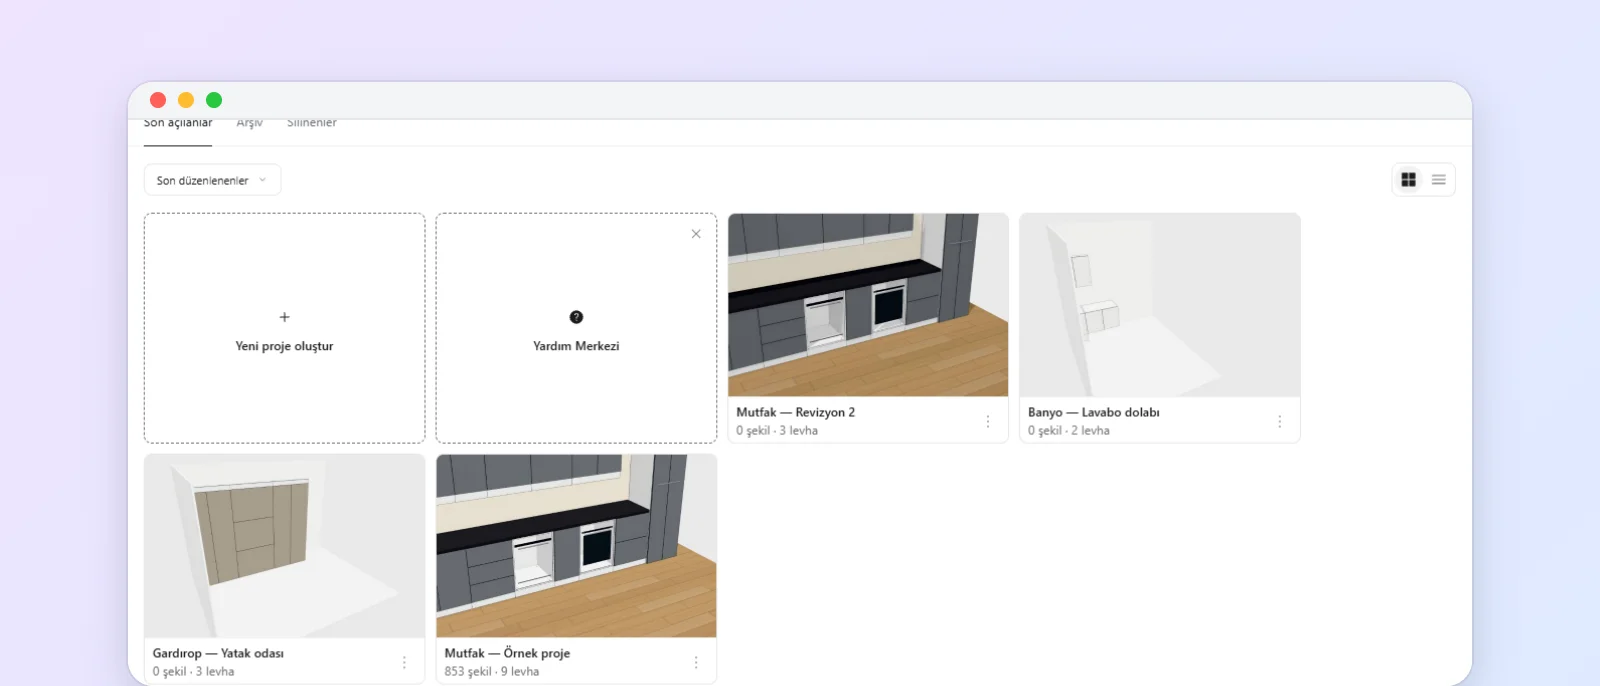Switch to the Arşiv tab
This screenshot has height=686, width=1600.
(x=250, y=124)
